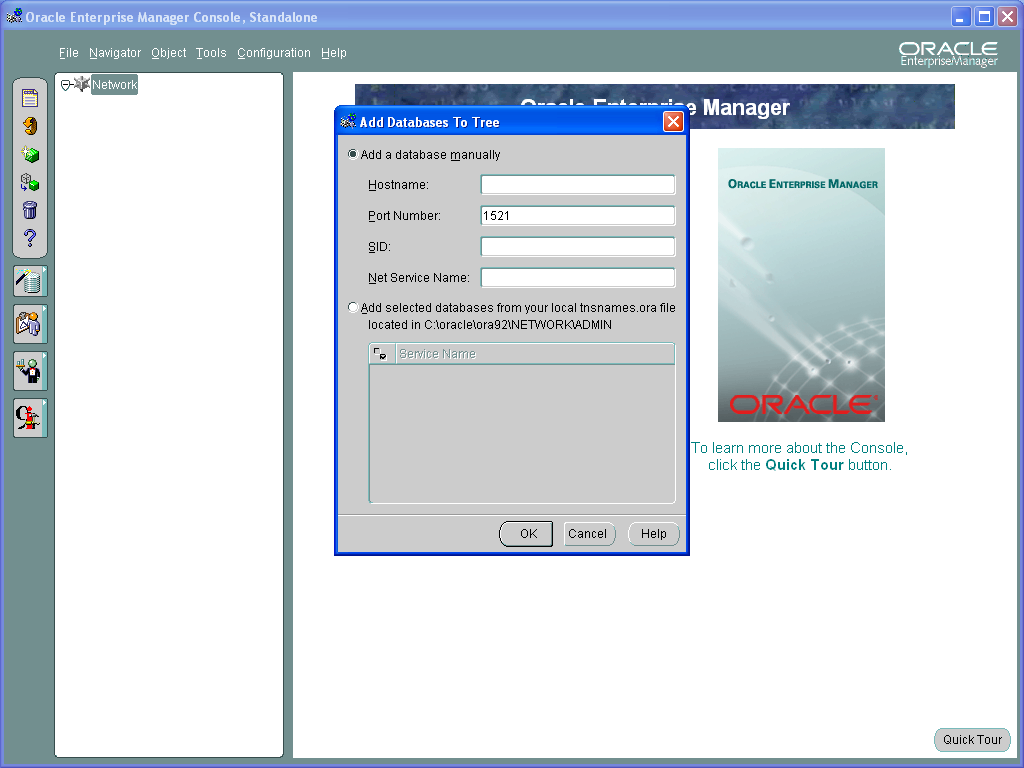This screenshot has width=1024, height=768.
Task: Click the Quick Tour button
Action: (x=972, y=739)
